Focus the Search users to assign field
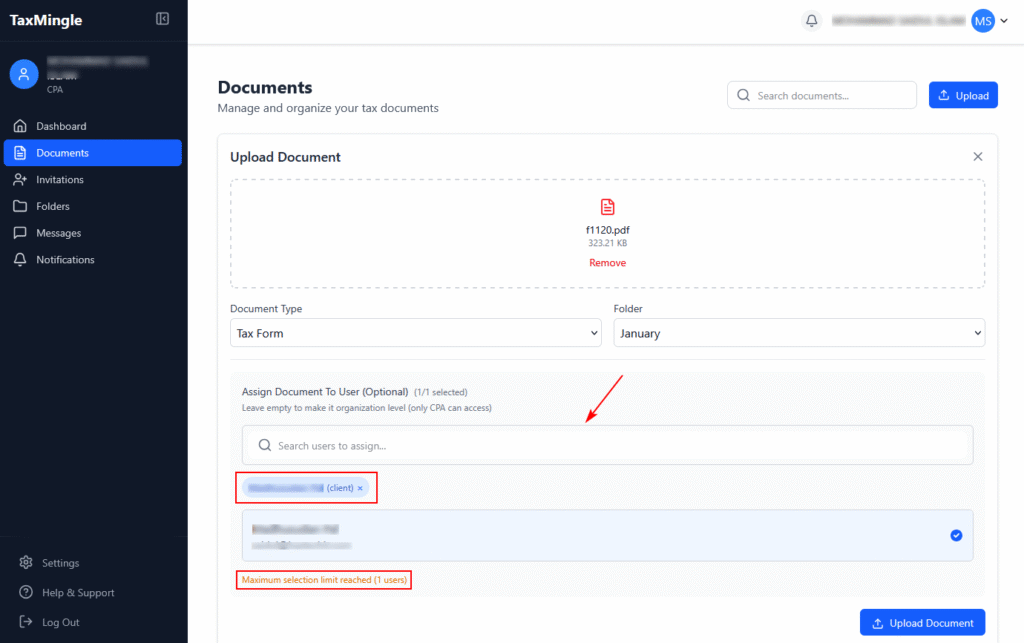Image resolution: width=1024 pixels, height=643 pixels. pyautogui.click(x=607, y=445)
